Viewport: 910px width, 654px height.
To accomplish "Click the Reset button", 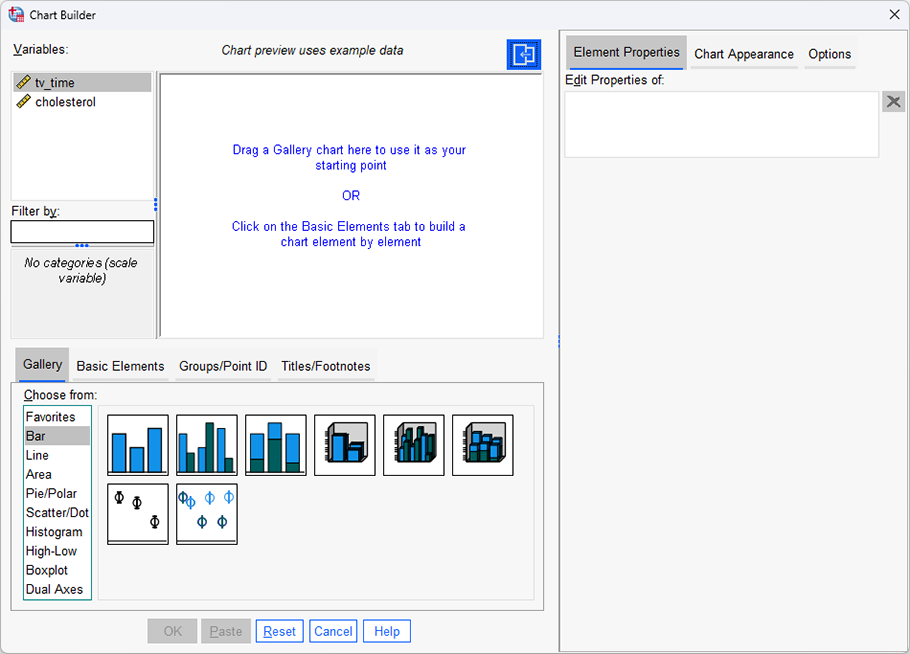I will point(279,631).
